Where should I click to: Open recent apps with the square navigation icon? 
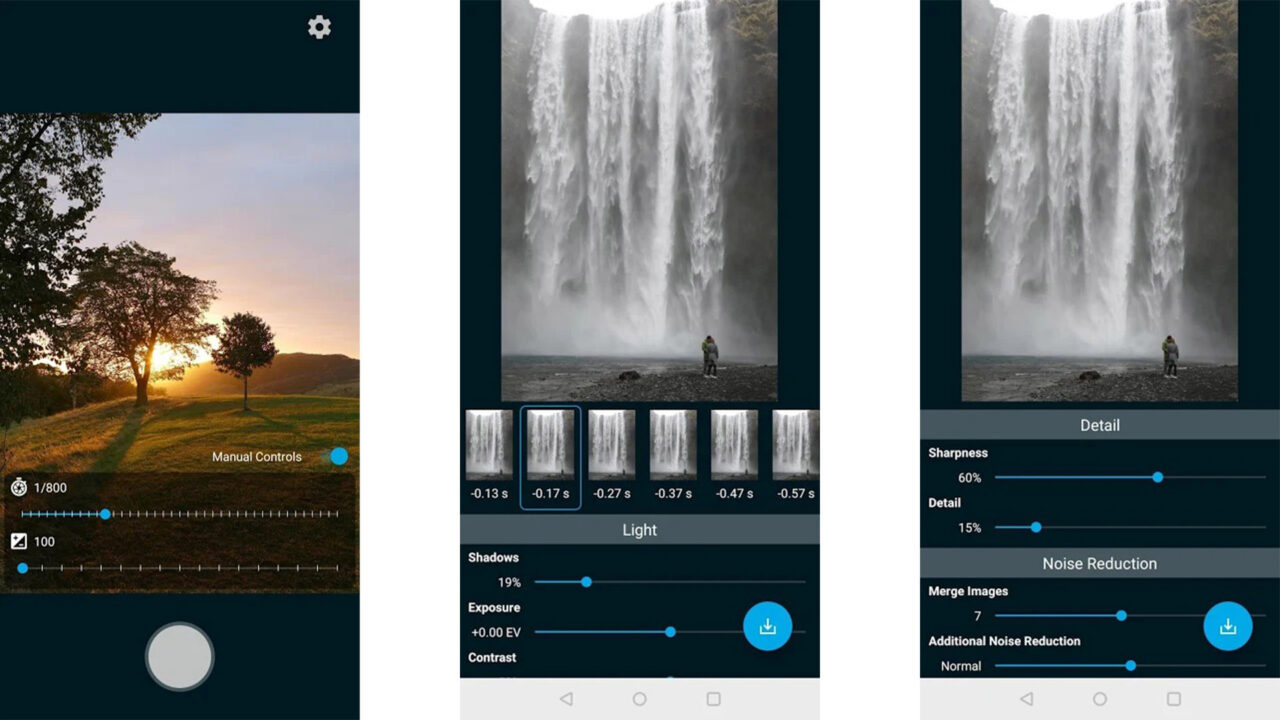[713, 700]
